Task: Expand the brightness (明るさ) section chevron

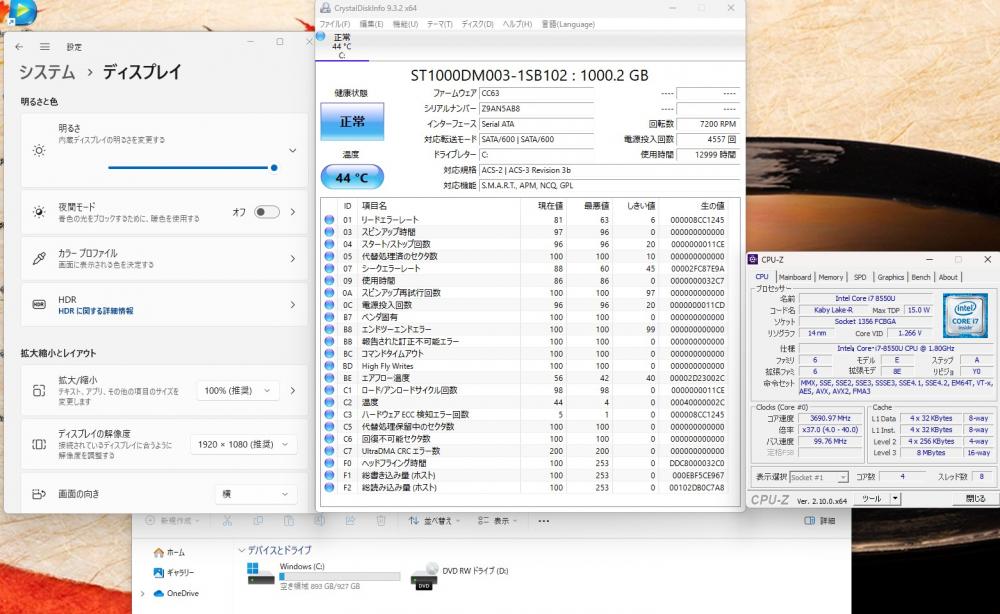Action: [293, 150]
